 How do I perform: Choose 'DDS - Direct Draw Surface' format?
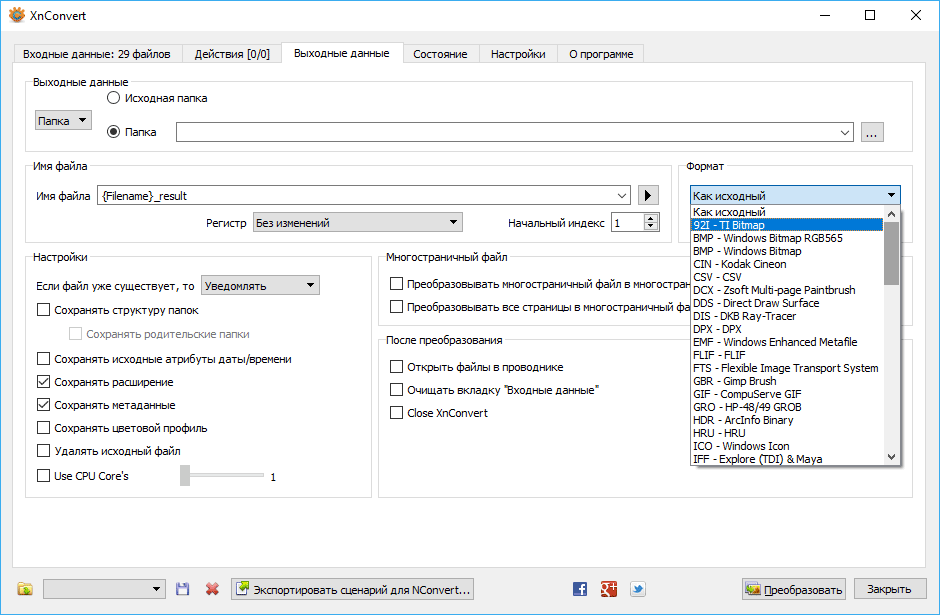coord(787,303)
